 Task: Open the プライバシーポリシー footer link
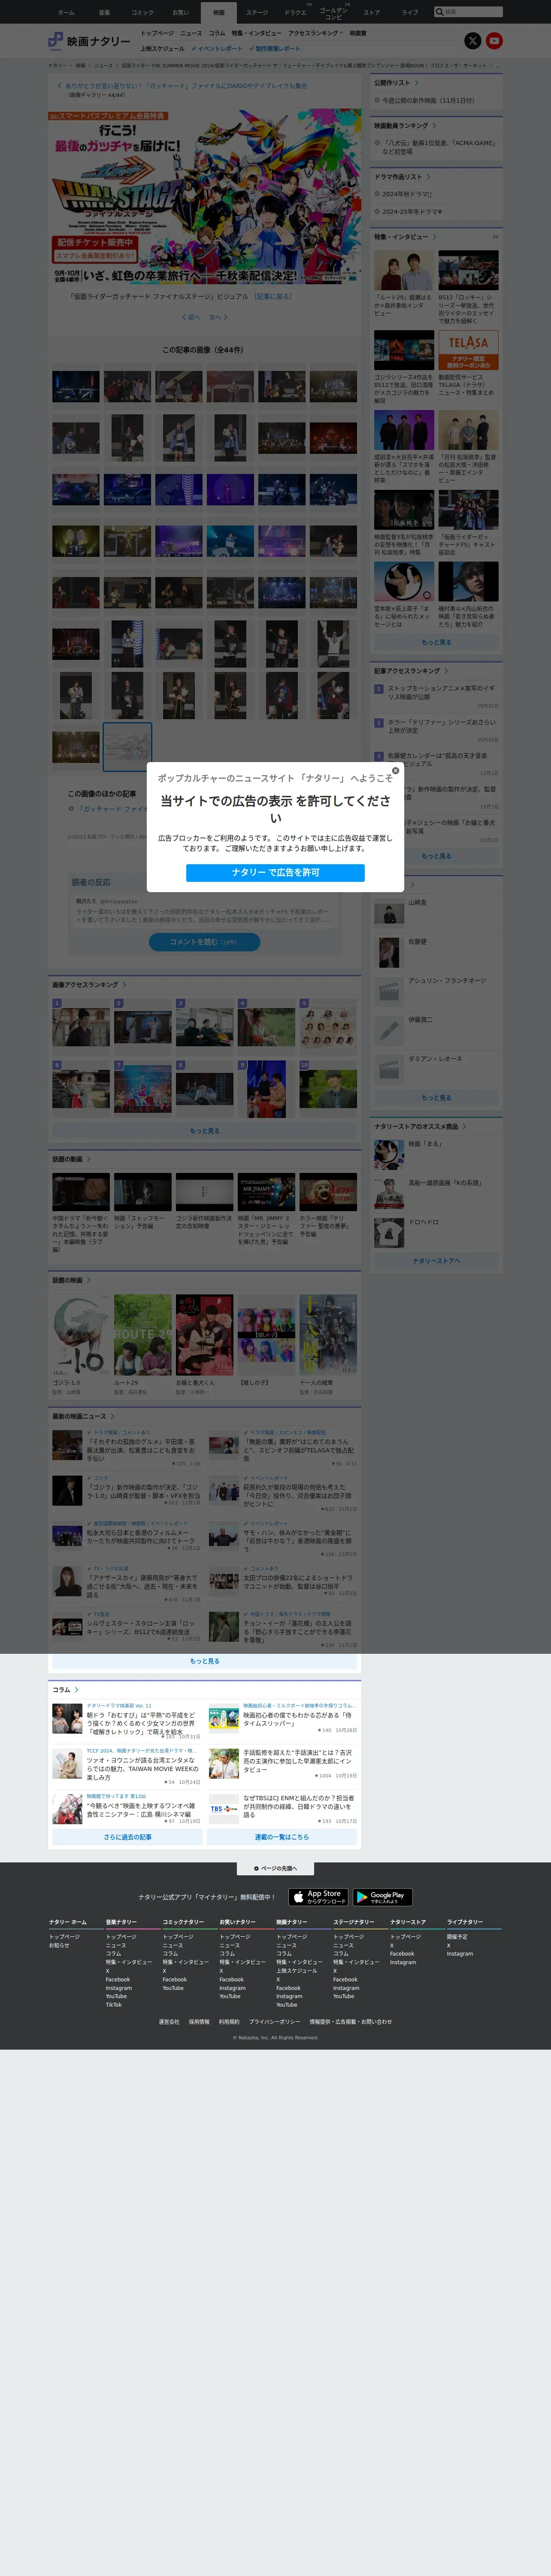274,2022
